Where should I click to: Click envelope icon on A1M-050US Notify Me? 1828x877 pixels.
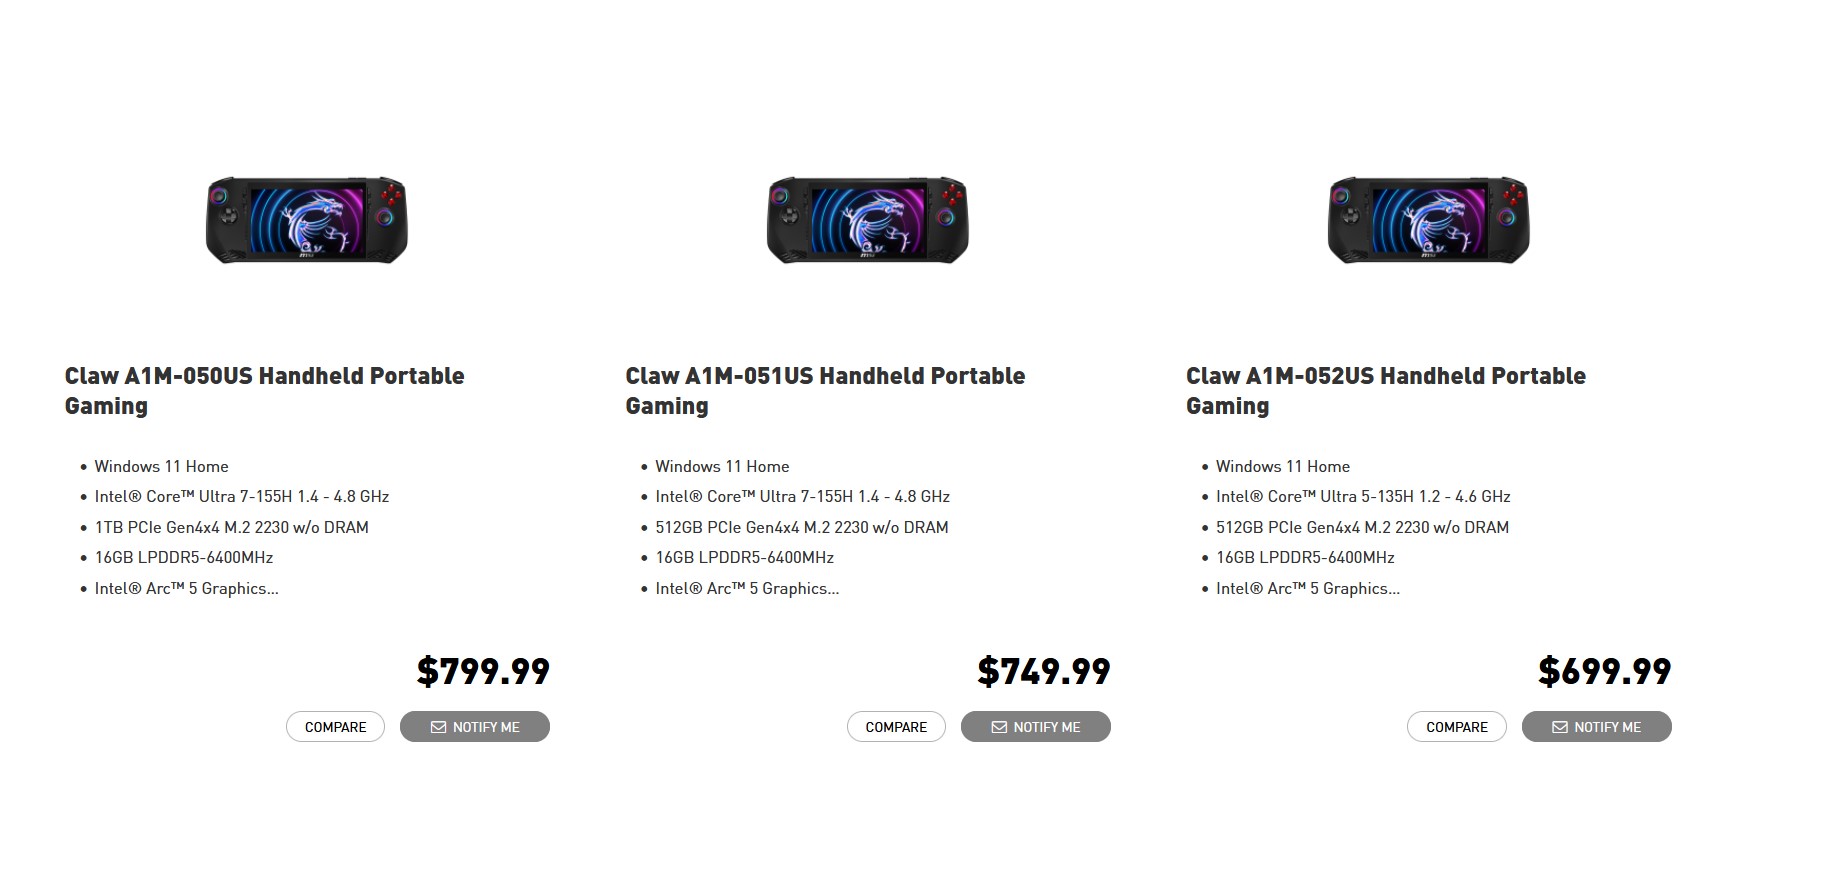(x=438, y=727)
